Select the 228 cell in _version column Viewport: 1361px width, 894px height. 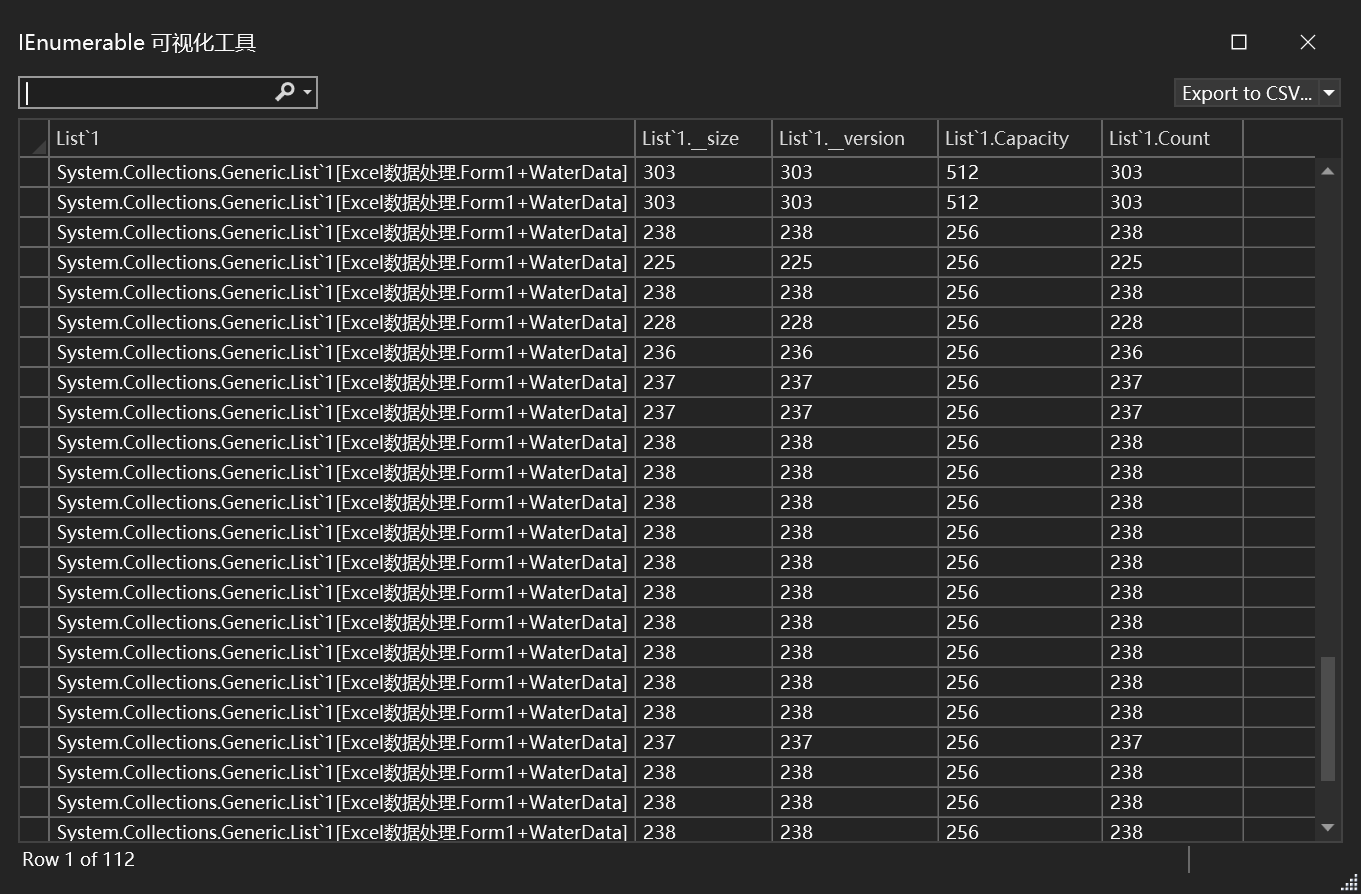[855, 322]
